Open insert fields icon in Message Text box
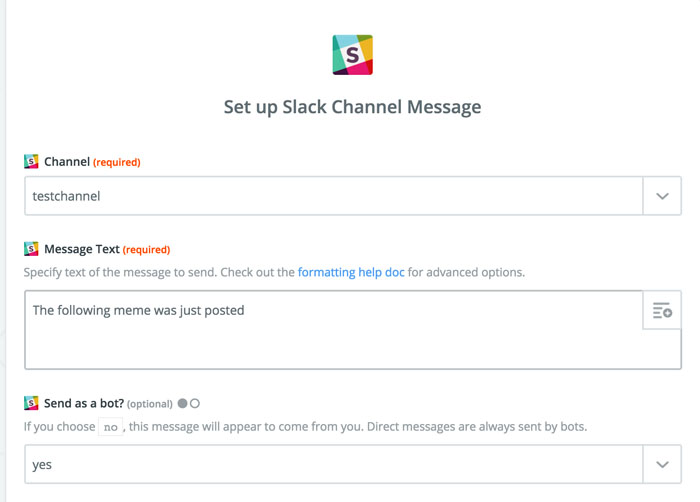The height and width of the screenshot is (502, 700). pos(662,311)
